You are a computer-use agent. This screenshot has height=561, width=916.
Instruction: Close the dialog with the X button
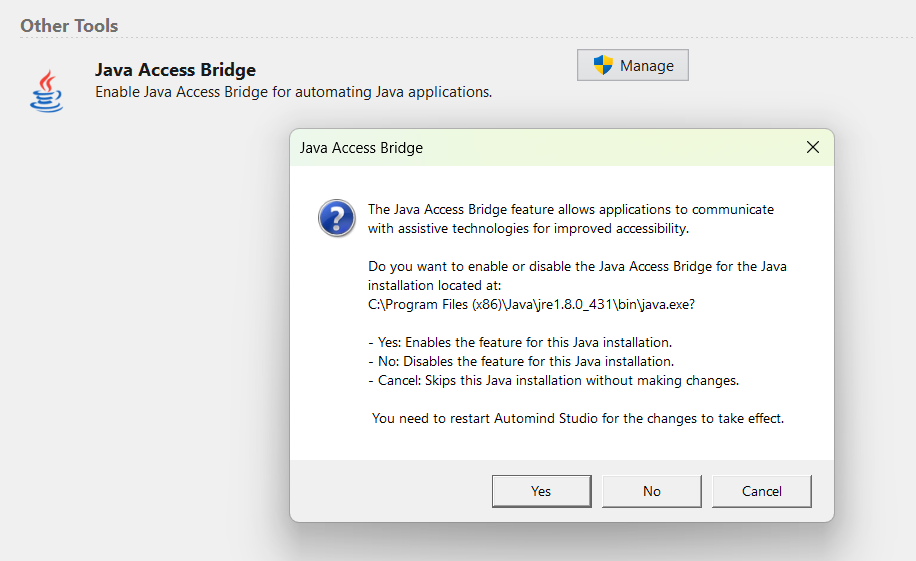coord(813,147)
